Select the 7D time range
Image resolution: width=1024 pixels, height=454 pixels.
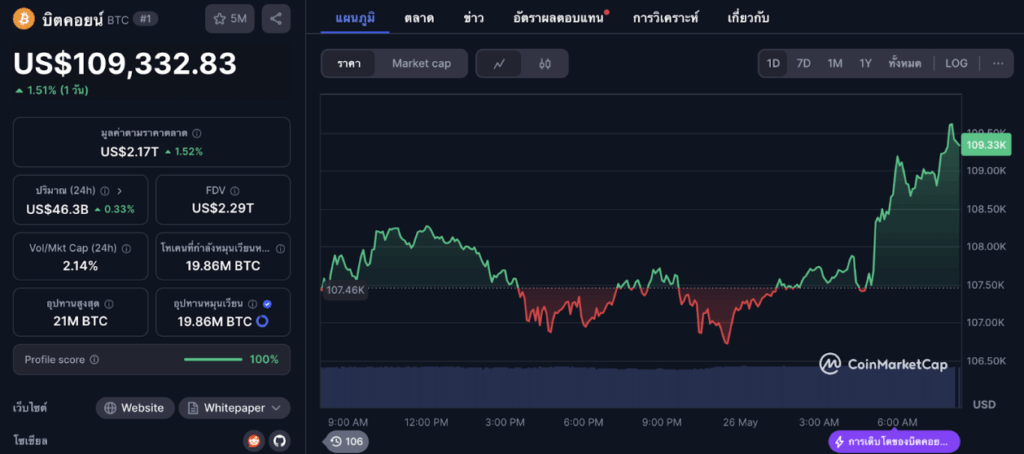tap(803, 64)
